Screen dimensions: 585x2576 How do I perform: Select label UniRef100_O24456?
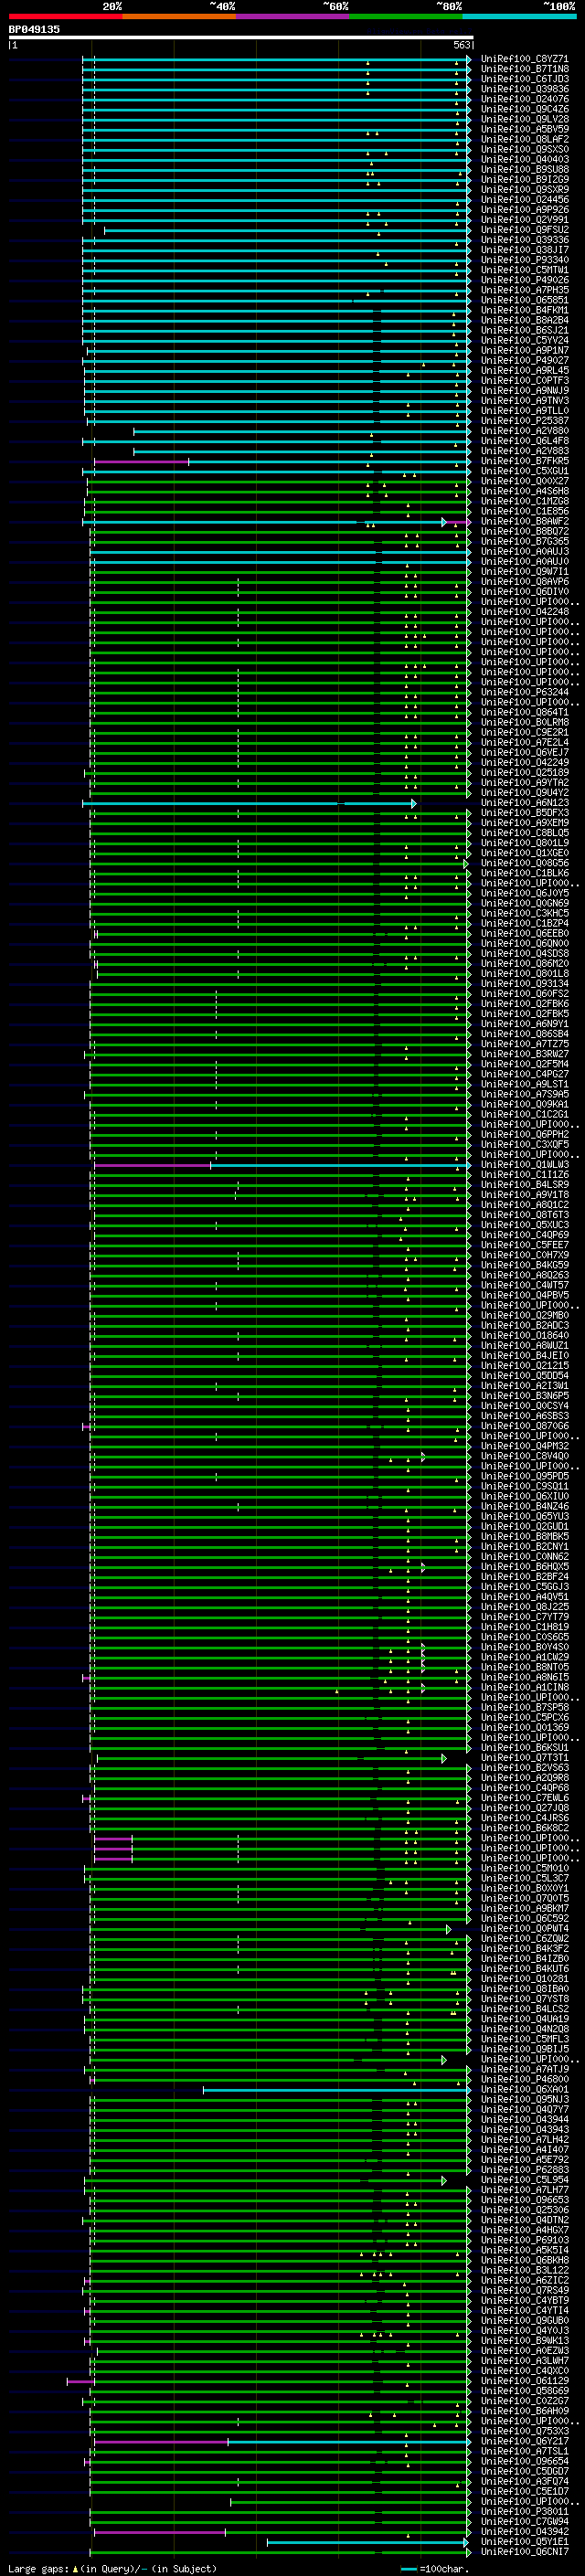(525, 200)
